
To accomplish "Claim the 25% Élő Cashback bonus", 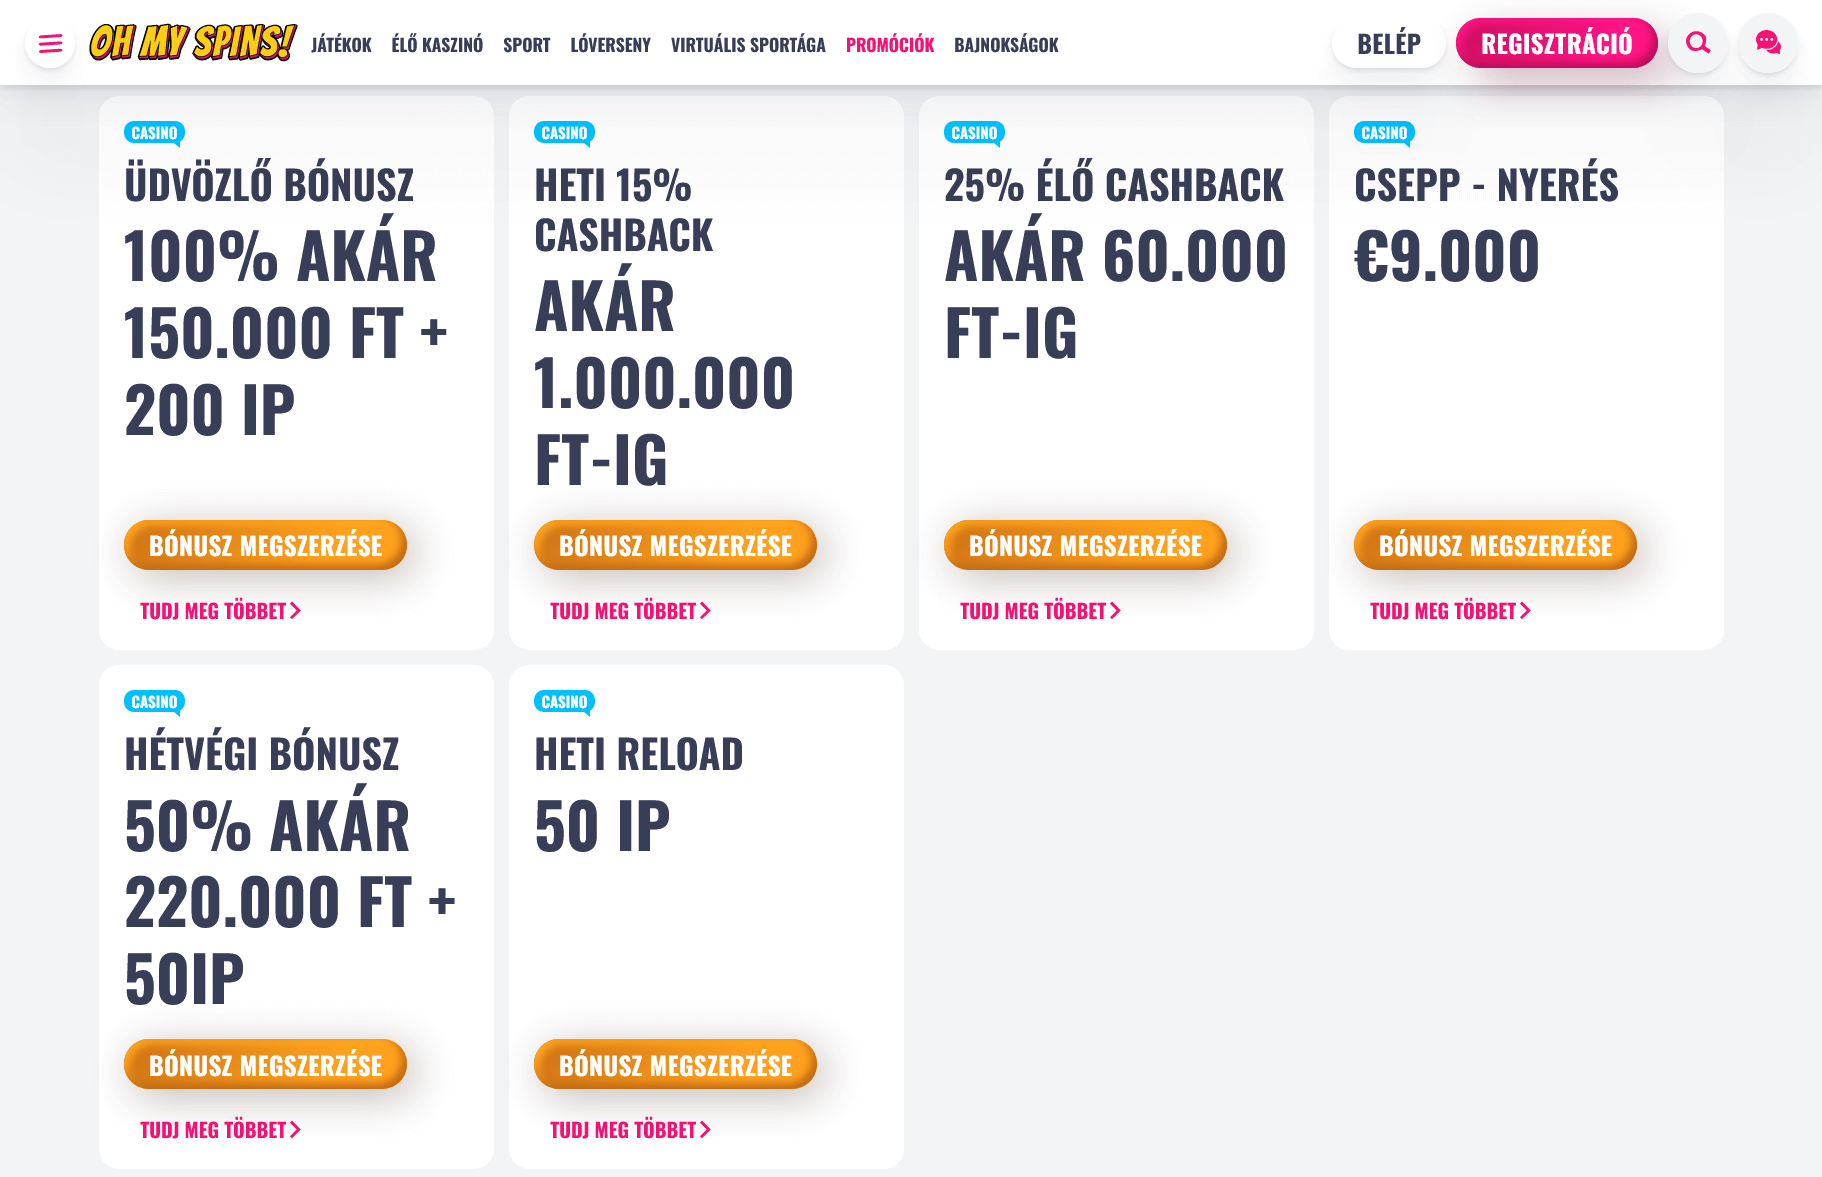I will (1085, 545).
